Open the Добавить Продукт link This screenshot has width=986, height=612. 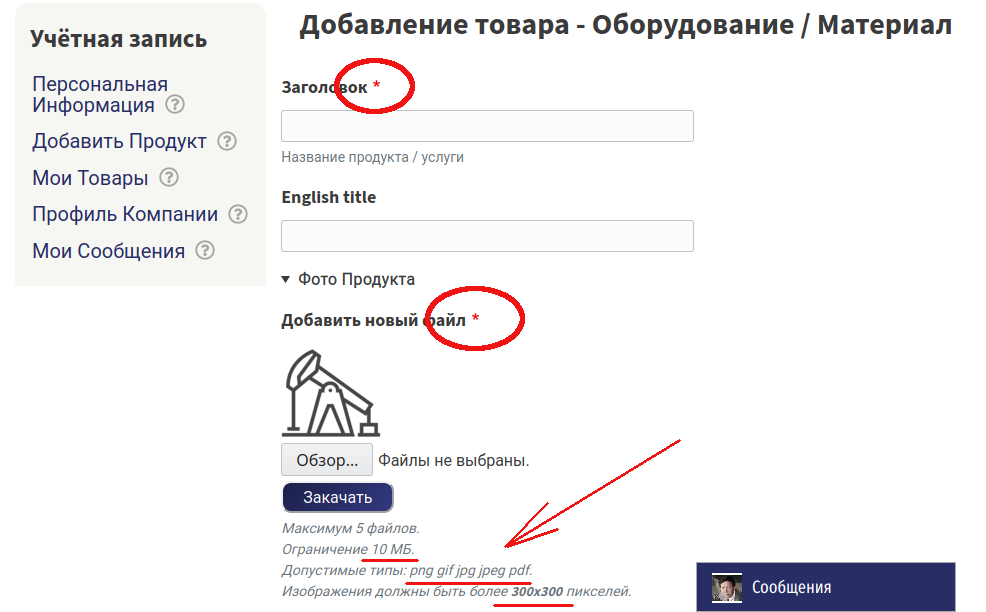[x=119, y=141]
